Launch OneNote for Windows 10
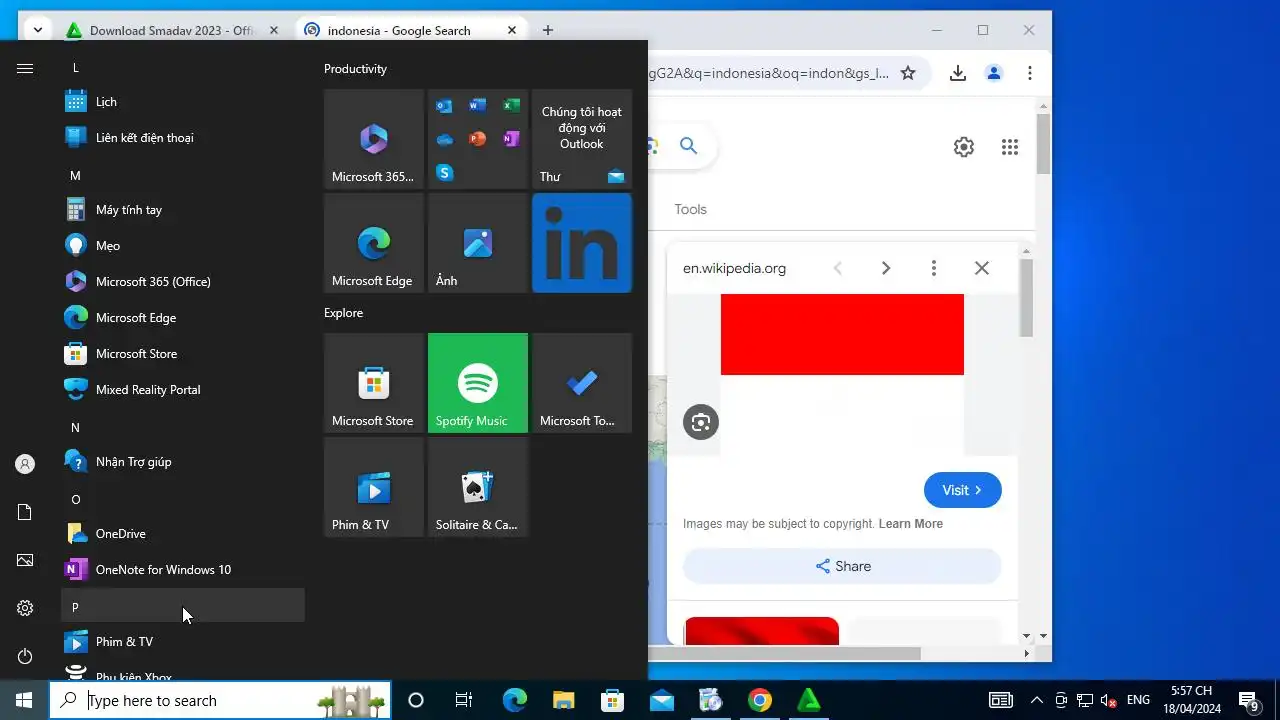The width and height of the screenshot is (1280, 720). point(183,570)
